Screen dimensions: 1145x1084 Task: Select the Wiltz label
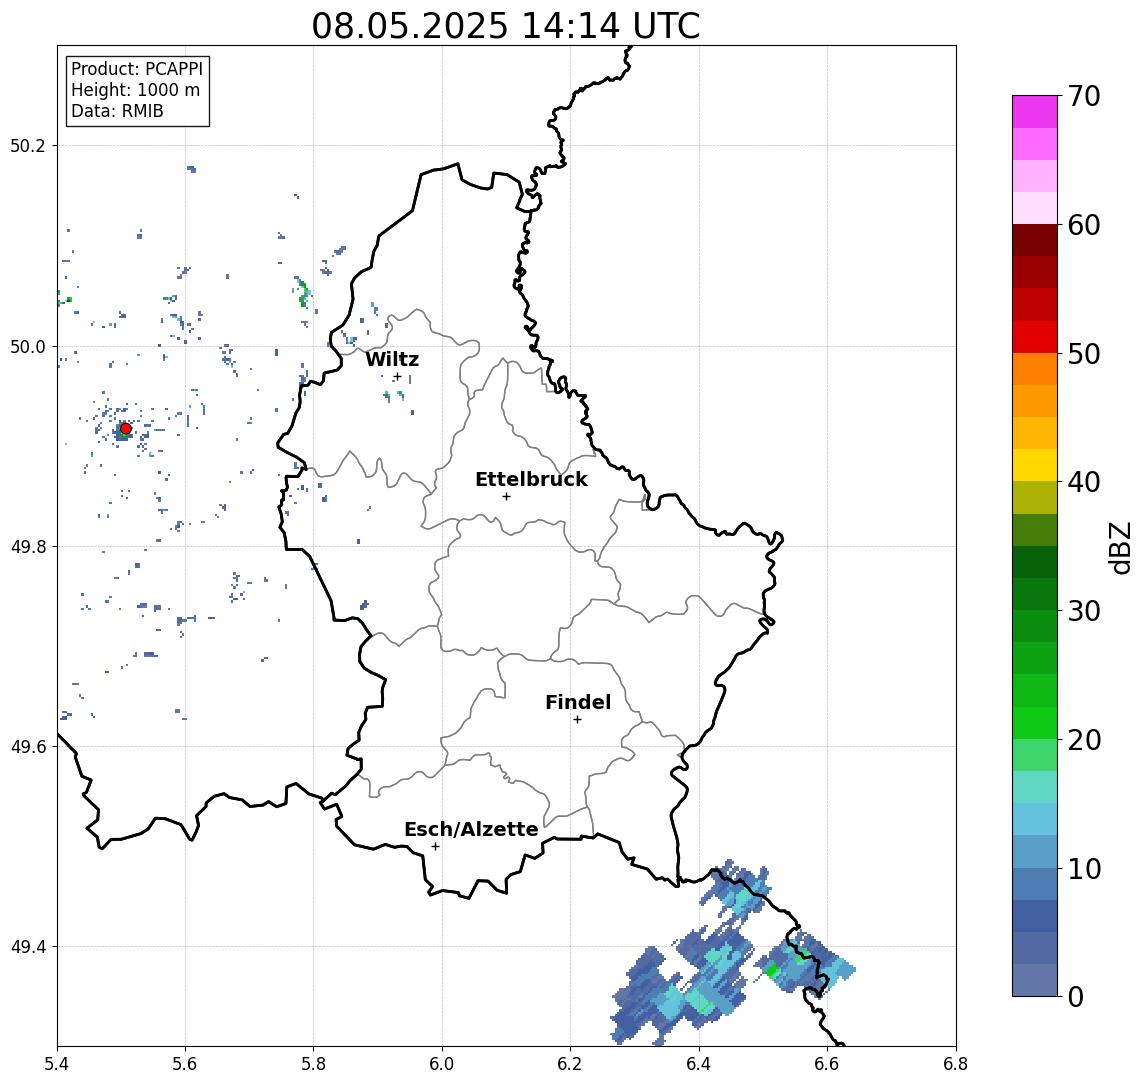click(x=392, y=359)
